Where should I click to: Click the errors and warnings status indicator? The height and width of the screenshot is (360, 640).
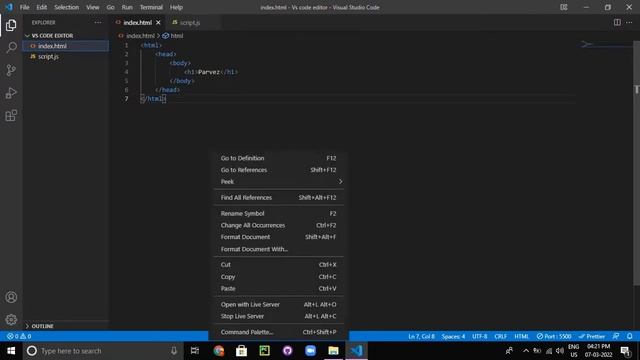19,336
